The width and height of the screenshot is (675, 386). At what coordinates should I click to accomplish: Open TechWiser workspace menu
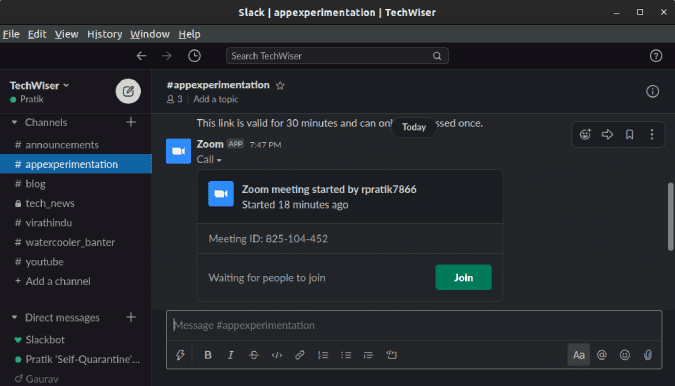point(39,86)
